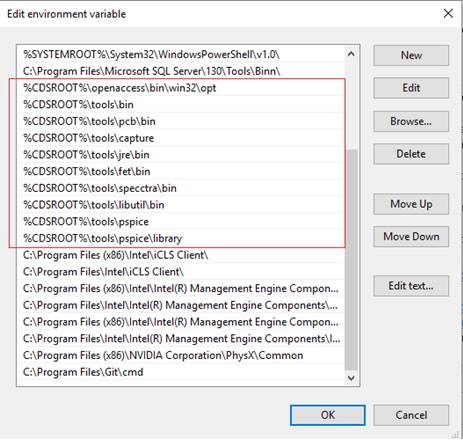Select the %CDSROOT%\tools\pspice\library entry
463x440 pixels.
[180, 238]
